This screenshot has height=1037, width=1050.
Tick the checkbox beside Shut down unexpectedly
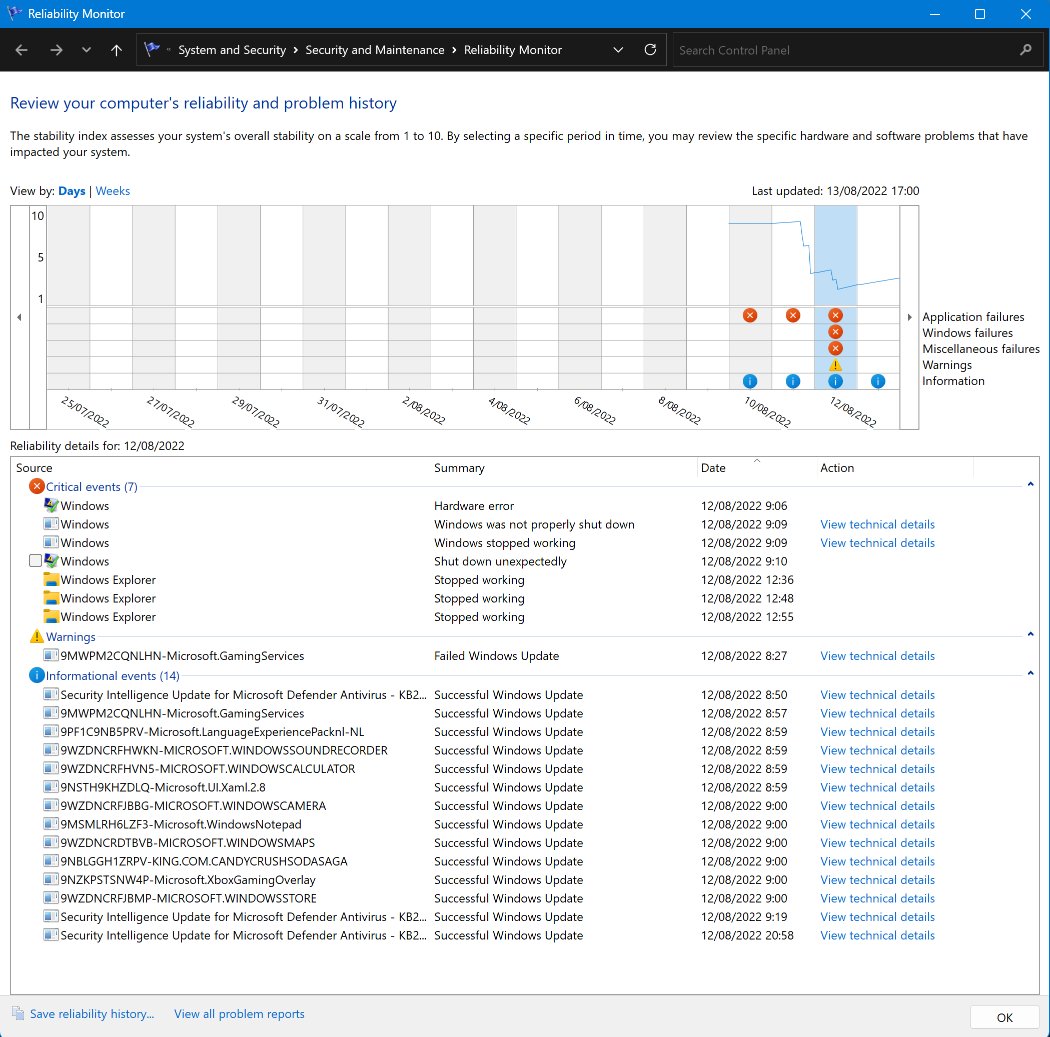tap(36, 562)
